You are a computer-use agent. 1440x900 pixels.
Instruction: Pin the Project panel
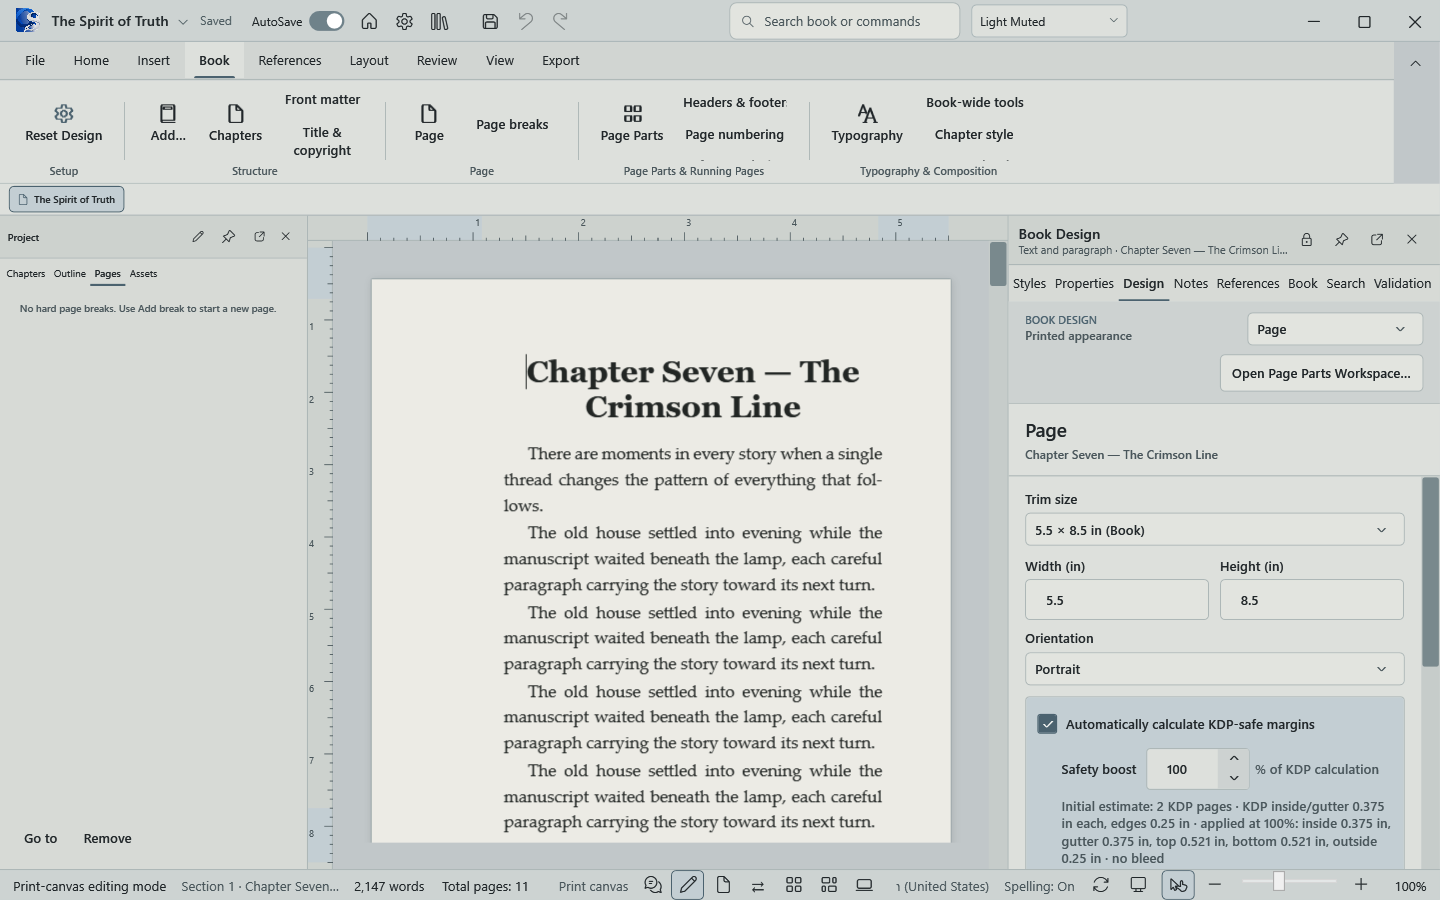pos(229,237)
